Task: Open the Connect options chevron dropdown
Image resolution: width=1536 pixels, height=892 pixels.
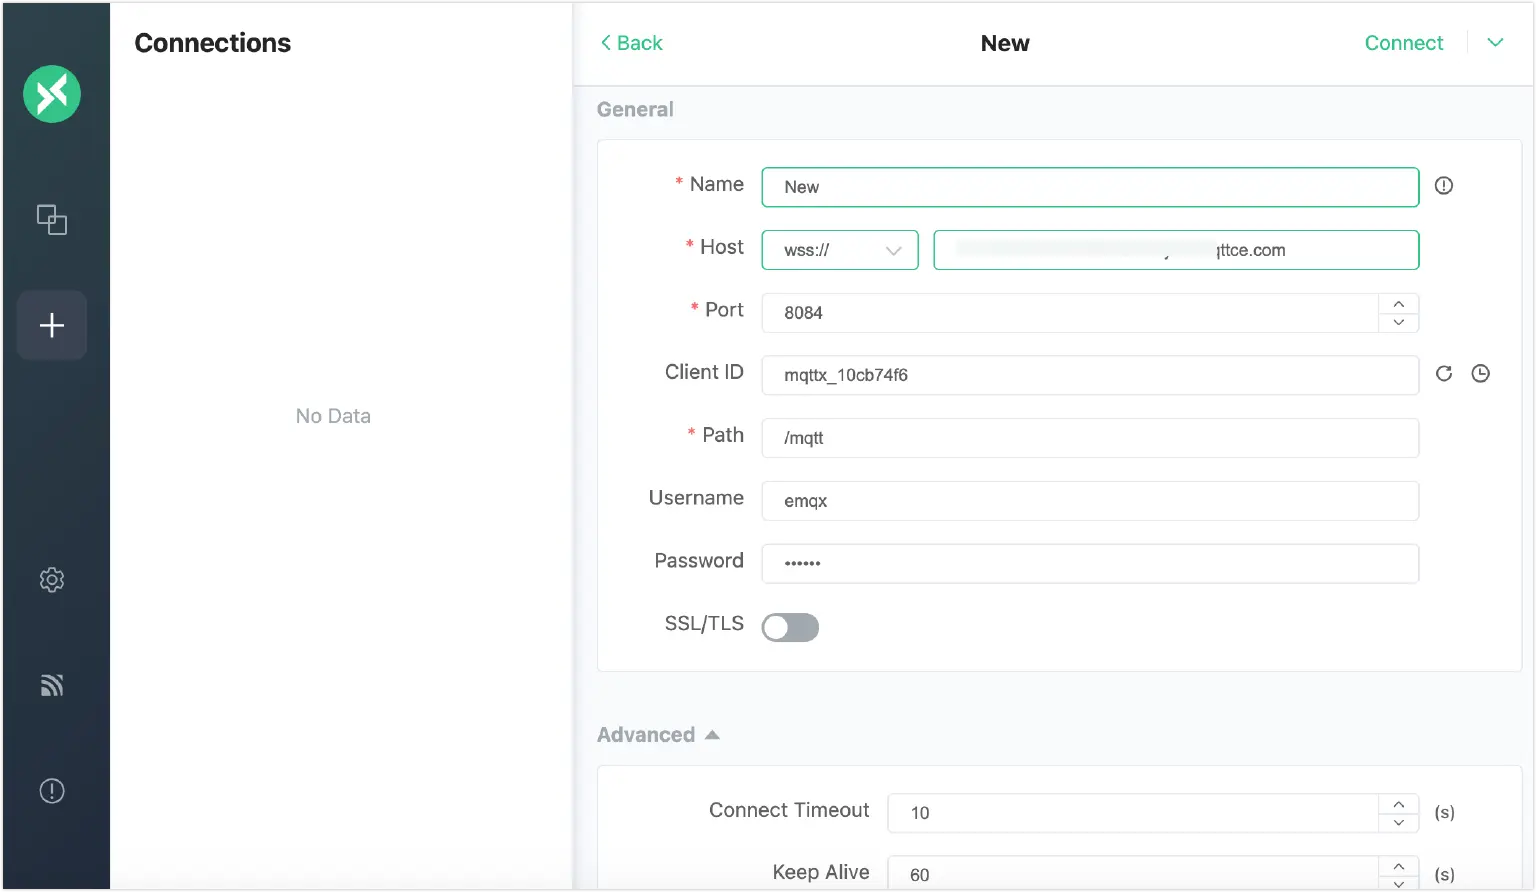Action: (1495, 43)
